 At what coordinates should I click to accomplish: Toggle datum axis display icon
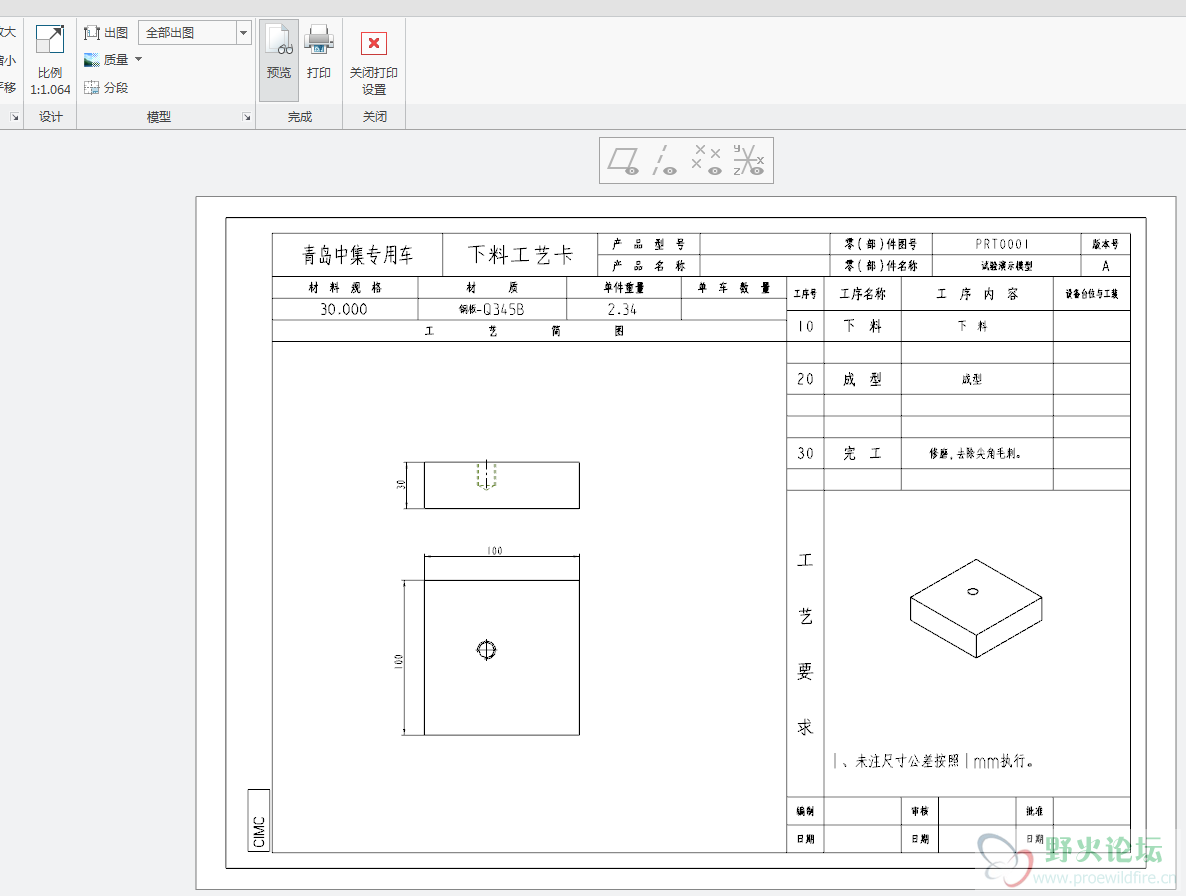(x=664, y=160)
